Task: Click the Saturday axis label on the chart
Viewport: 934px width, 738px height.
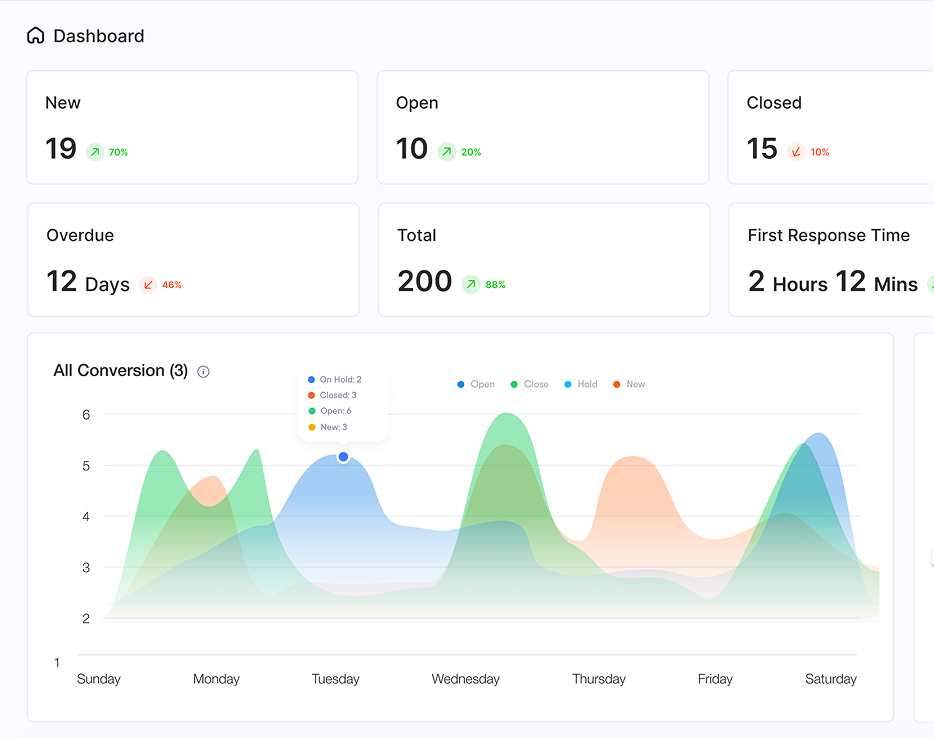Action: tap(831, 678)
